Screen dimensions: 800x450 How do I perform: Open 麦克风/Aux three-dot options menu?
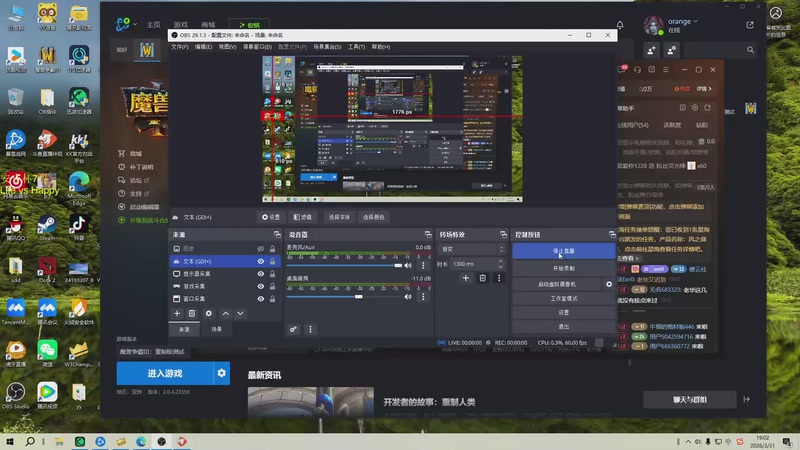click(x=423, y=265)
